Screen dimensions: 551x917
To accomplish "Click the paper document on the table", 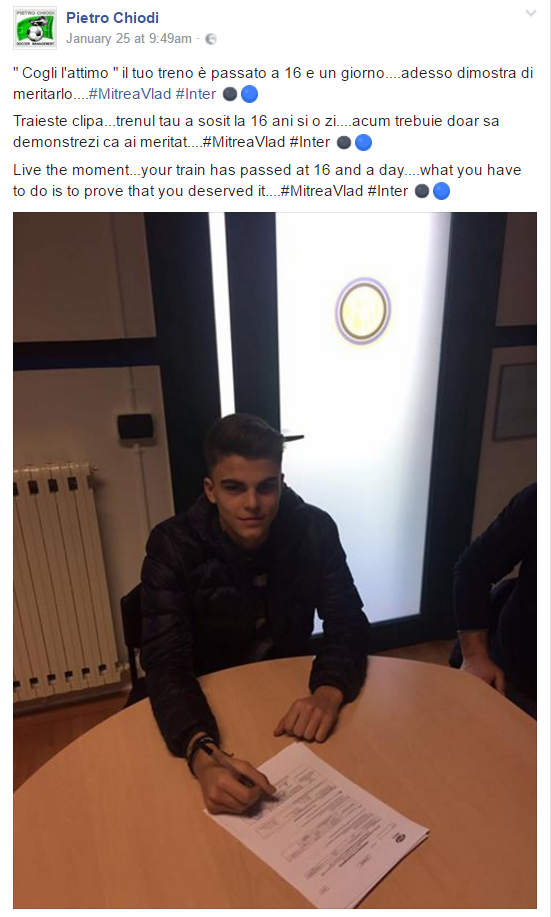I will (316, 824).
